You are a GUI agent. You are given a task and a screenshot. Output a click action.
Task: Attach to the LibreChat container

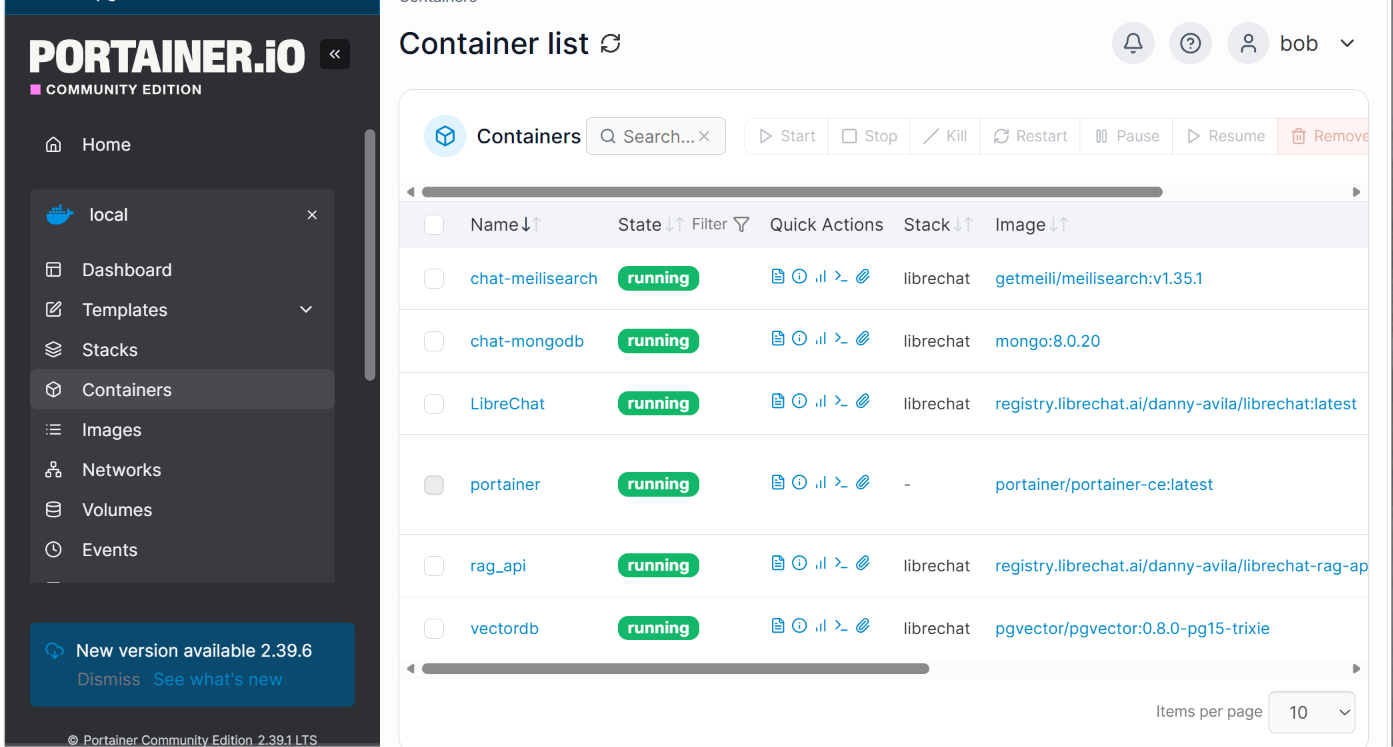[863, 402]
